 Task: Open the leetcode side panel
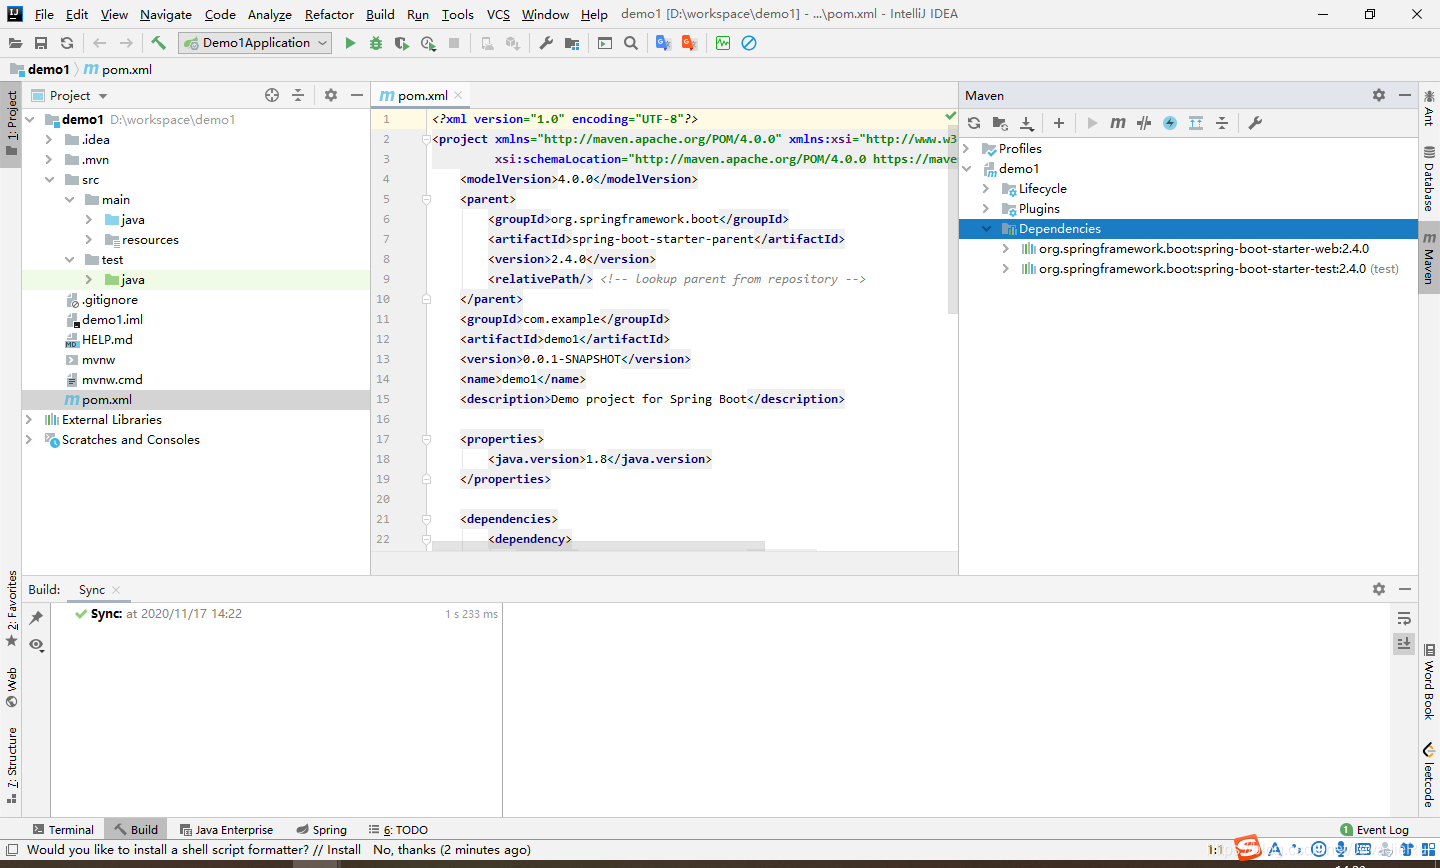click(x=1429, y=774)
